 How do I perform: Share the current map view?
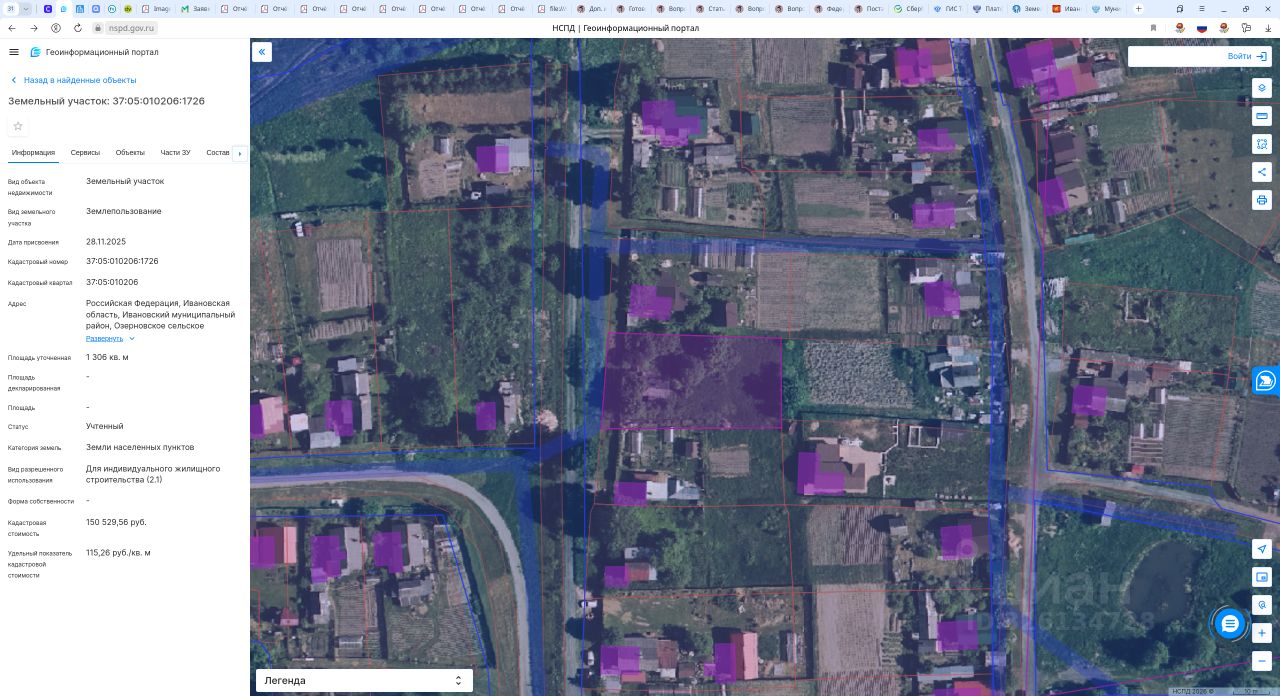1262,172
